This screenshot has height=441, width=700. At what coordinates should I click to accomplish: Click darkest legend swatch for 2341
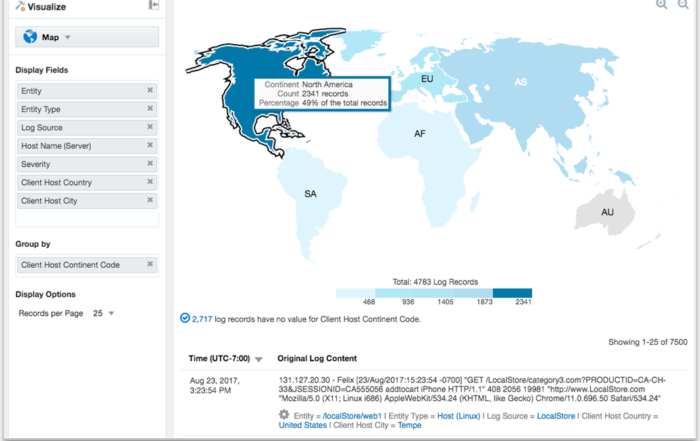512,293
